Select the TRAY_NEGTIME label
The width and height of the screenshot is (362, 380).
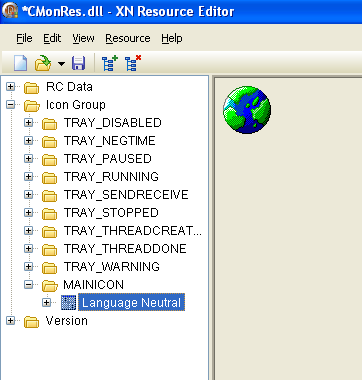pyautogui.click(x=110, y=141)
